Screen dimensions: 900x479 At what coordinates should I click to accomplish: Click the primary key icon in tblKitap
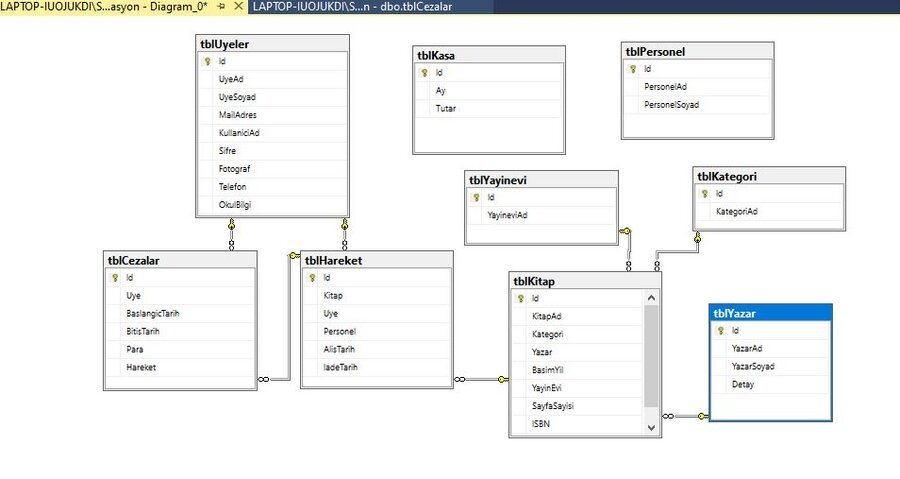tap(521, 298)
